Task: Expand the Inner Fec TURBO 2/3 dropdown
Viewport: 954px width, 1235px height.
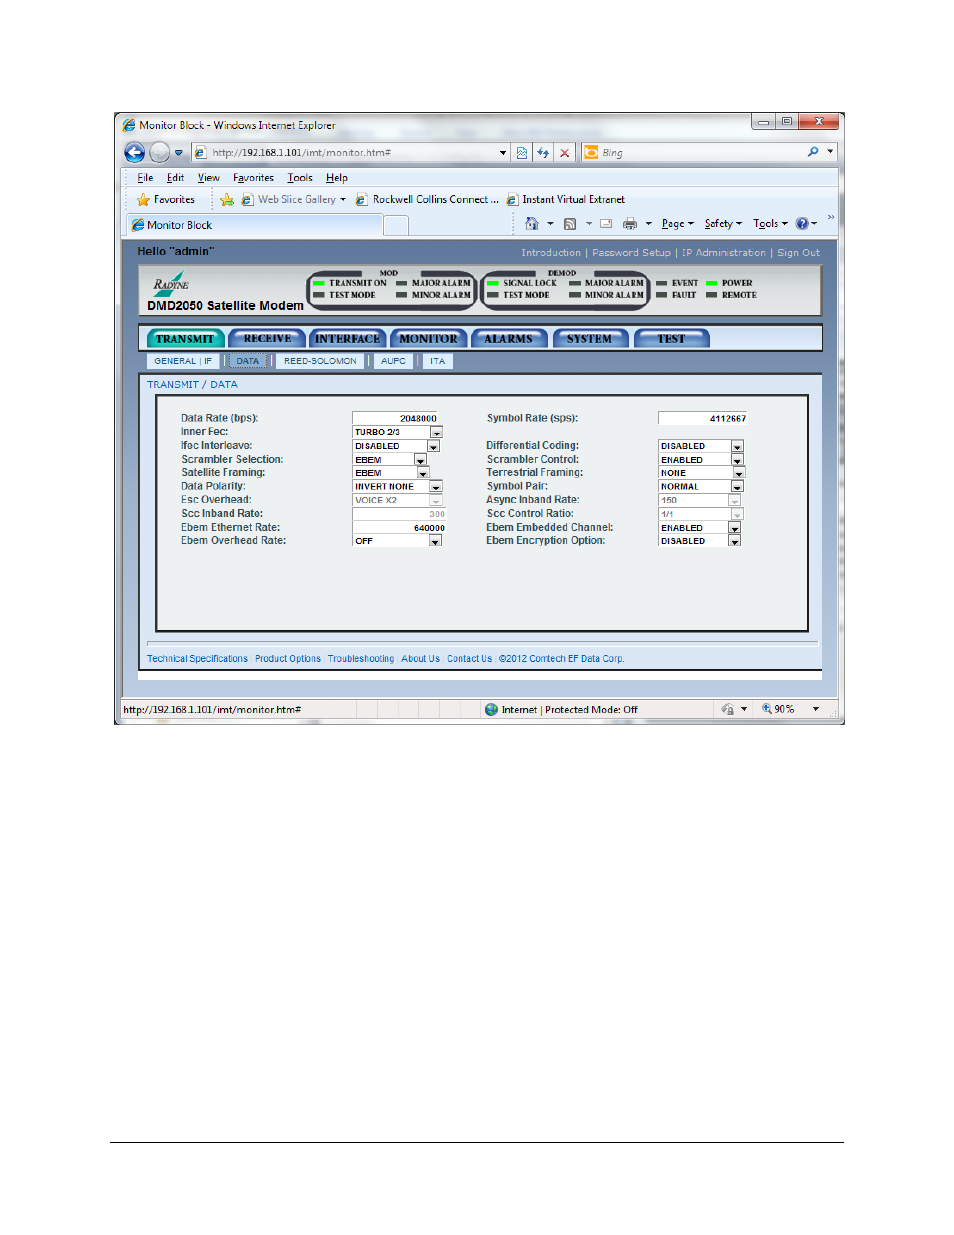Action: (436, 432)
